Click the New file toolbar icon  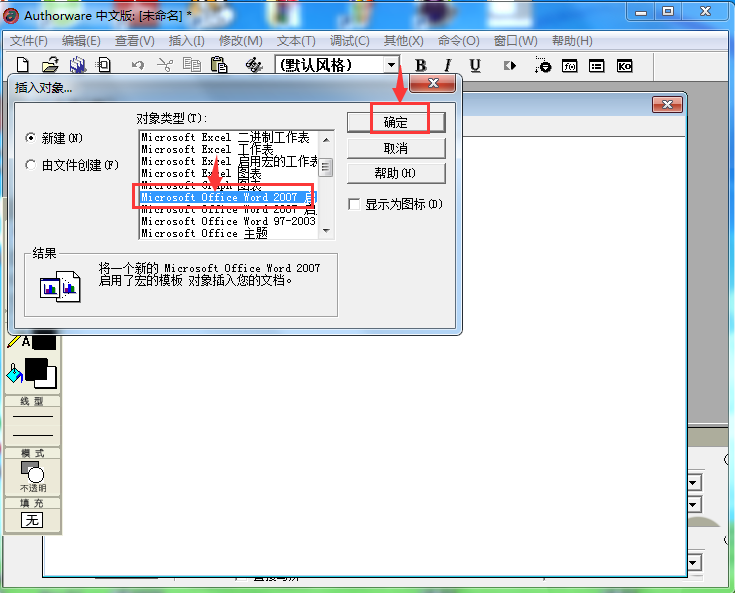tap(22, 65)
